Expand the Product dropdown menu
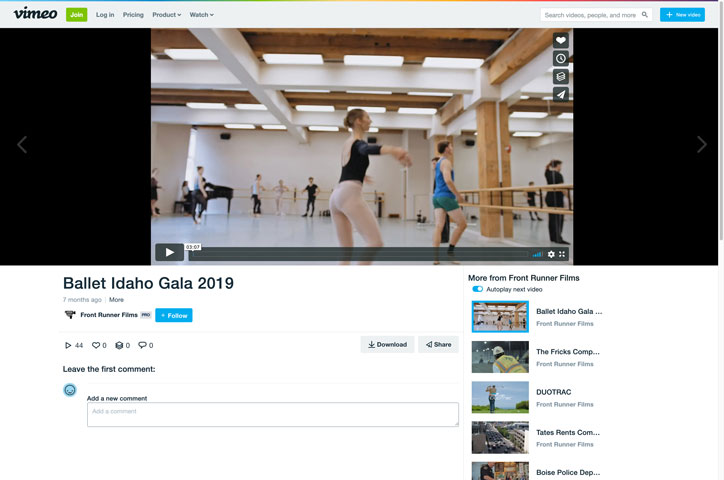 click(x=167, y=15)
